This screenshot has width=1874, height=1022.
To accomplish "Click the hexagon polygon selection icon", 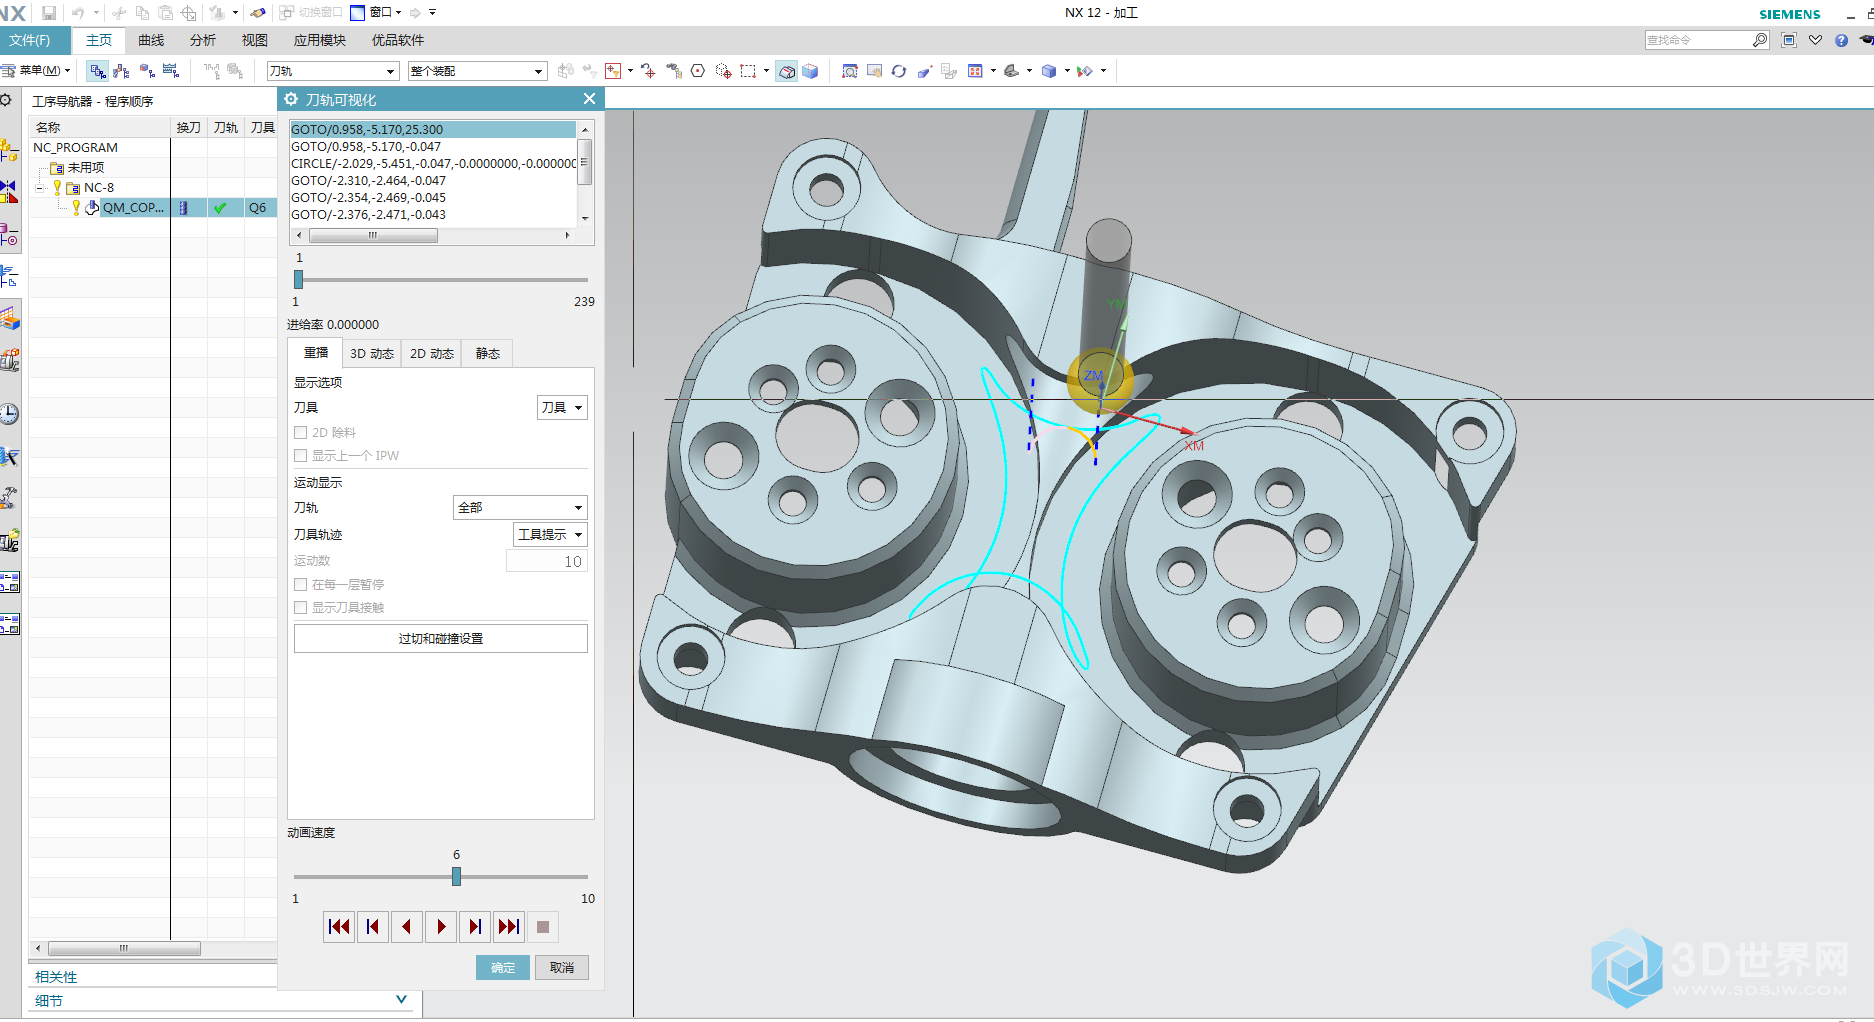I will [x=698, y=71].
